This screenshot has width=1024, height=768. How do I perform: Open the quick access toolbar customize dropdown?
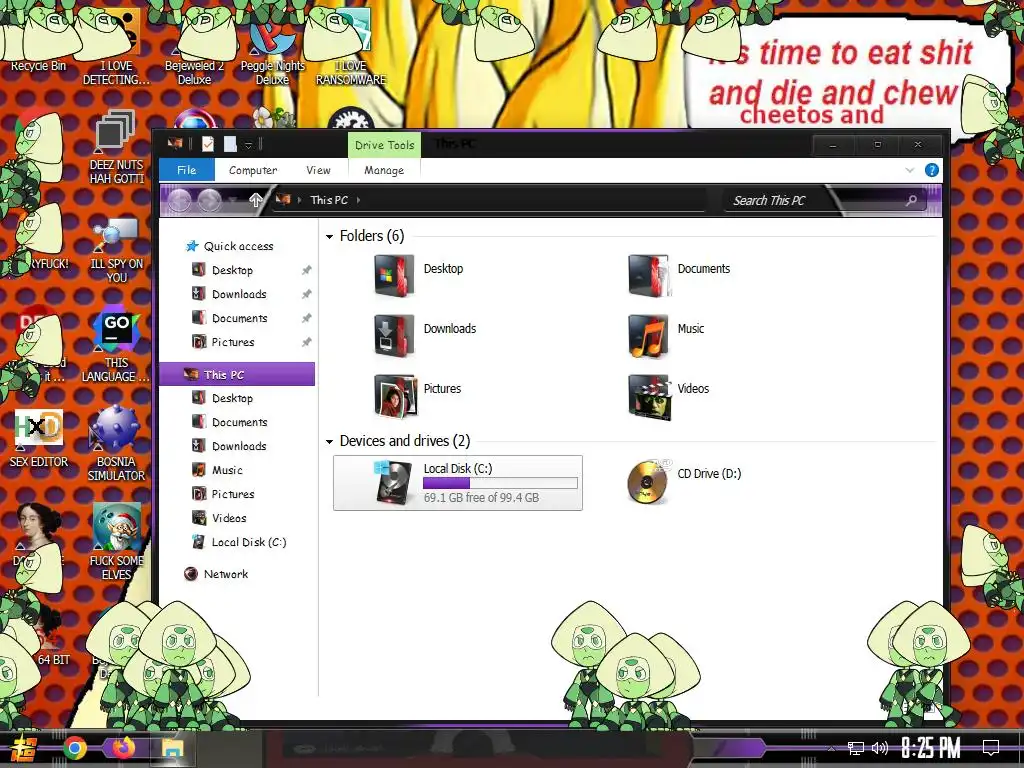(x=249, y=145)
